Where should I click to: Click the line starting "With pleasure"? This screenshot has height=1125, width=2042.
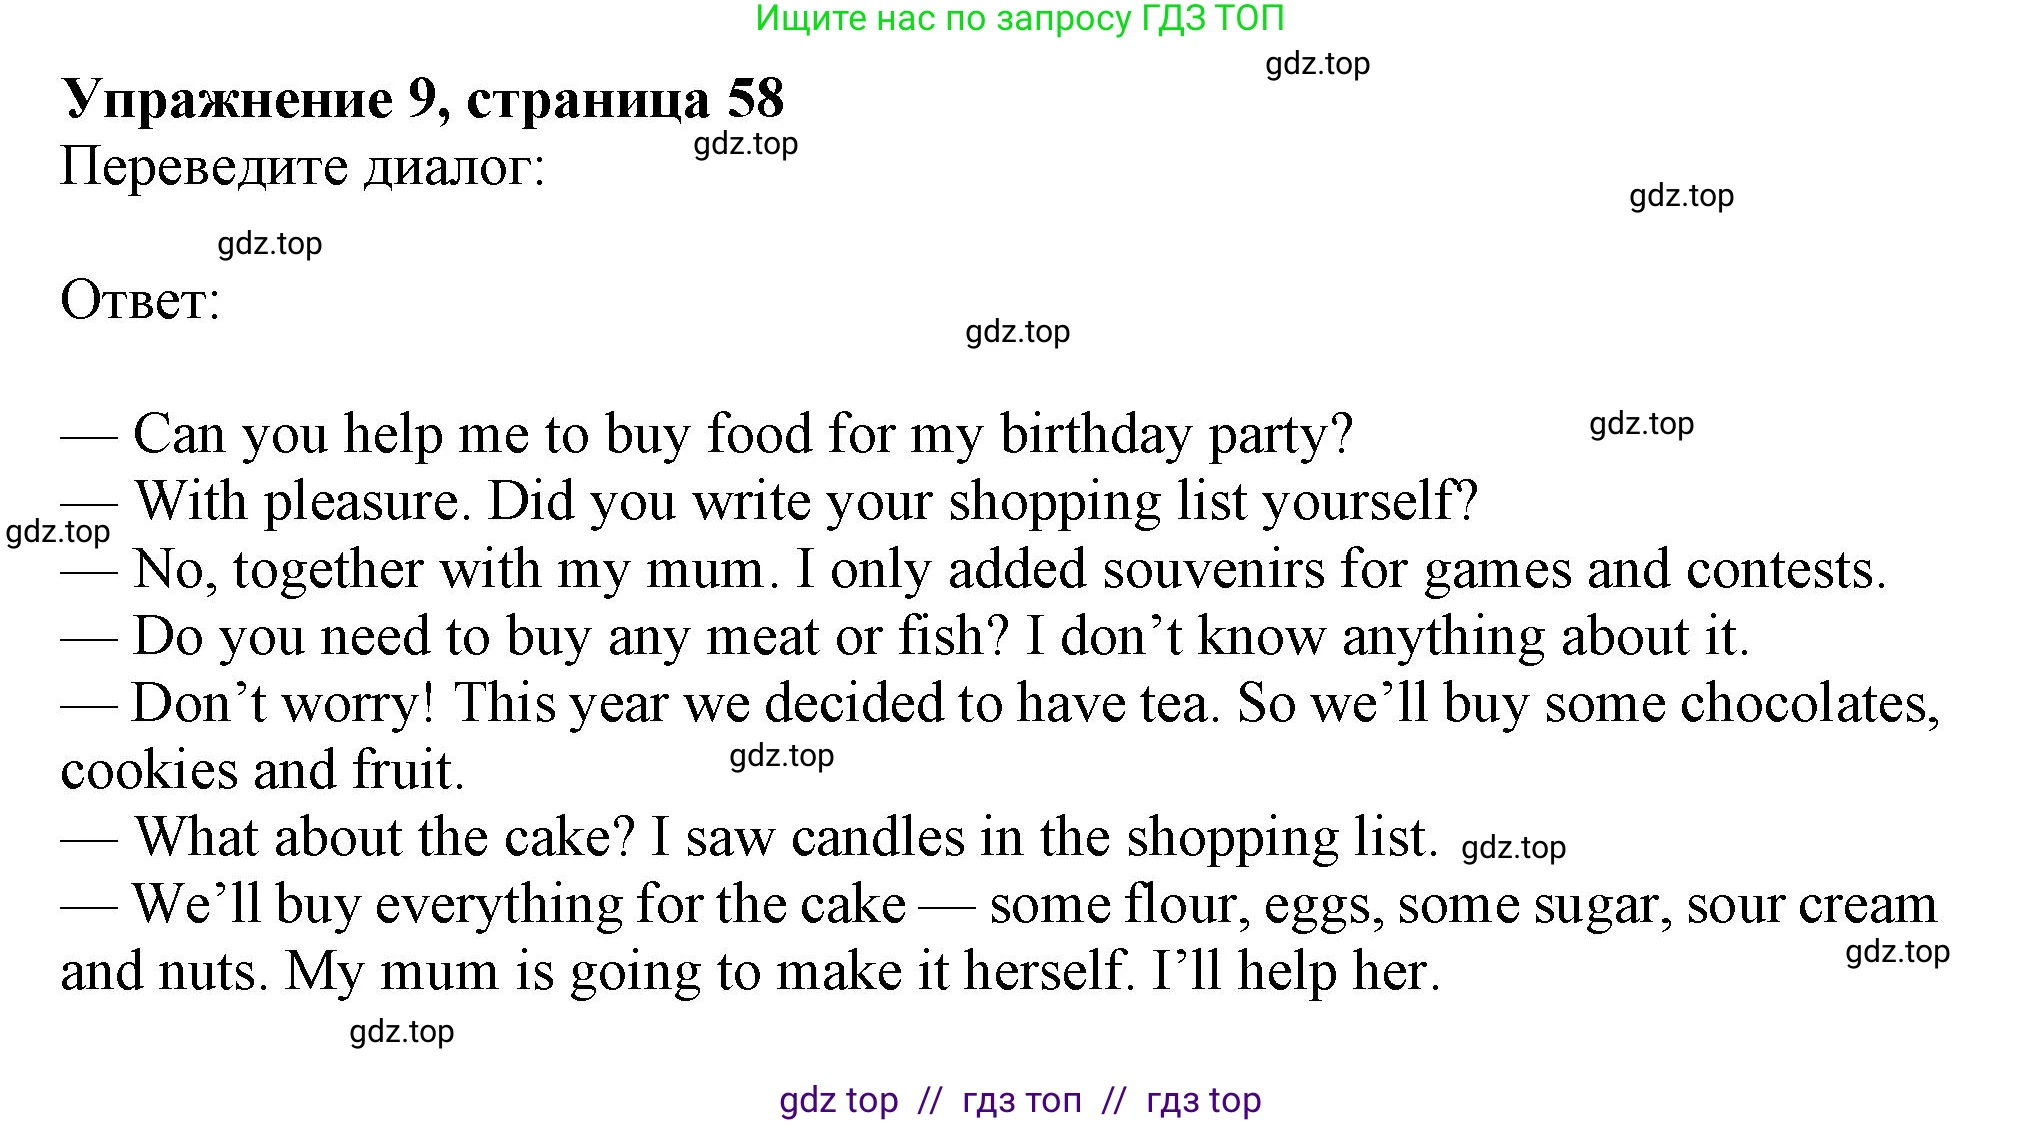(x=770, y=502)
